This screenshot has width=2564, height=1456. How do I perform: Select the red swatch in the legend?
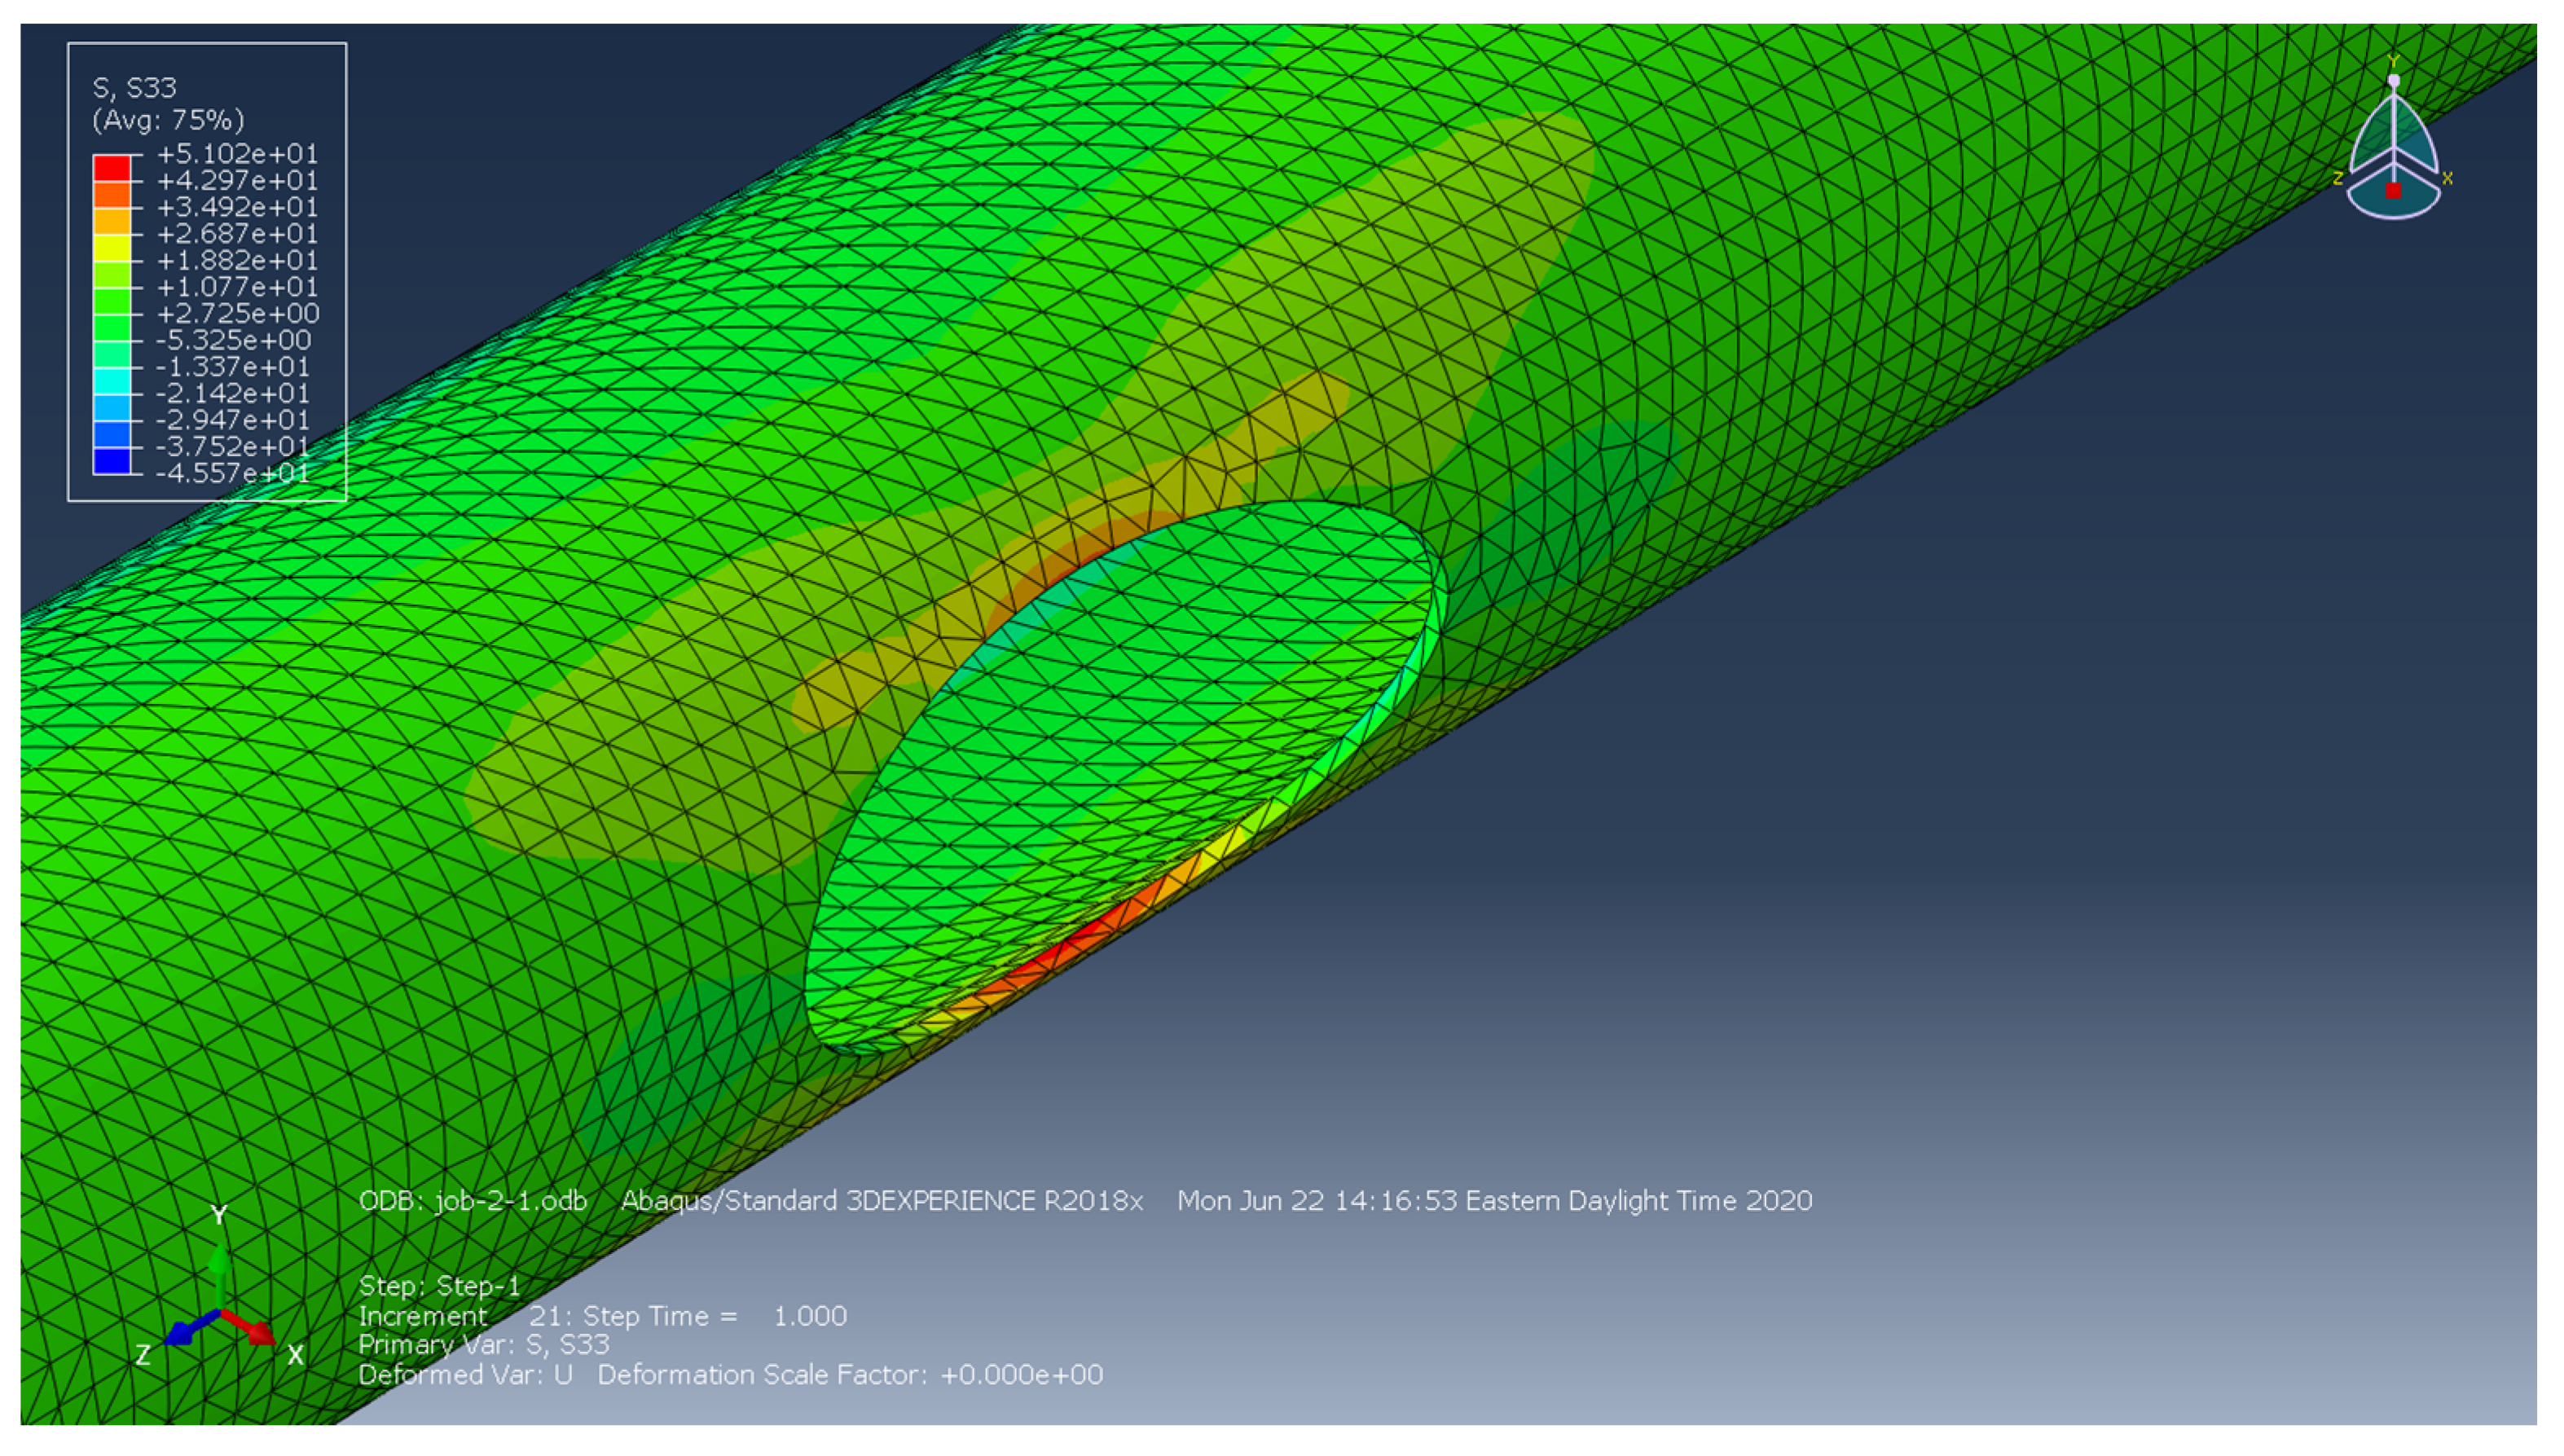click(111, 167)
